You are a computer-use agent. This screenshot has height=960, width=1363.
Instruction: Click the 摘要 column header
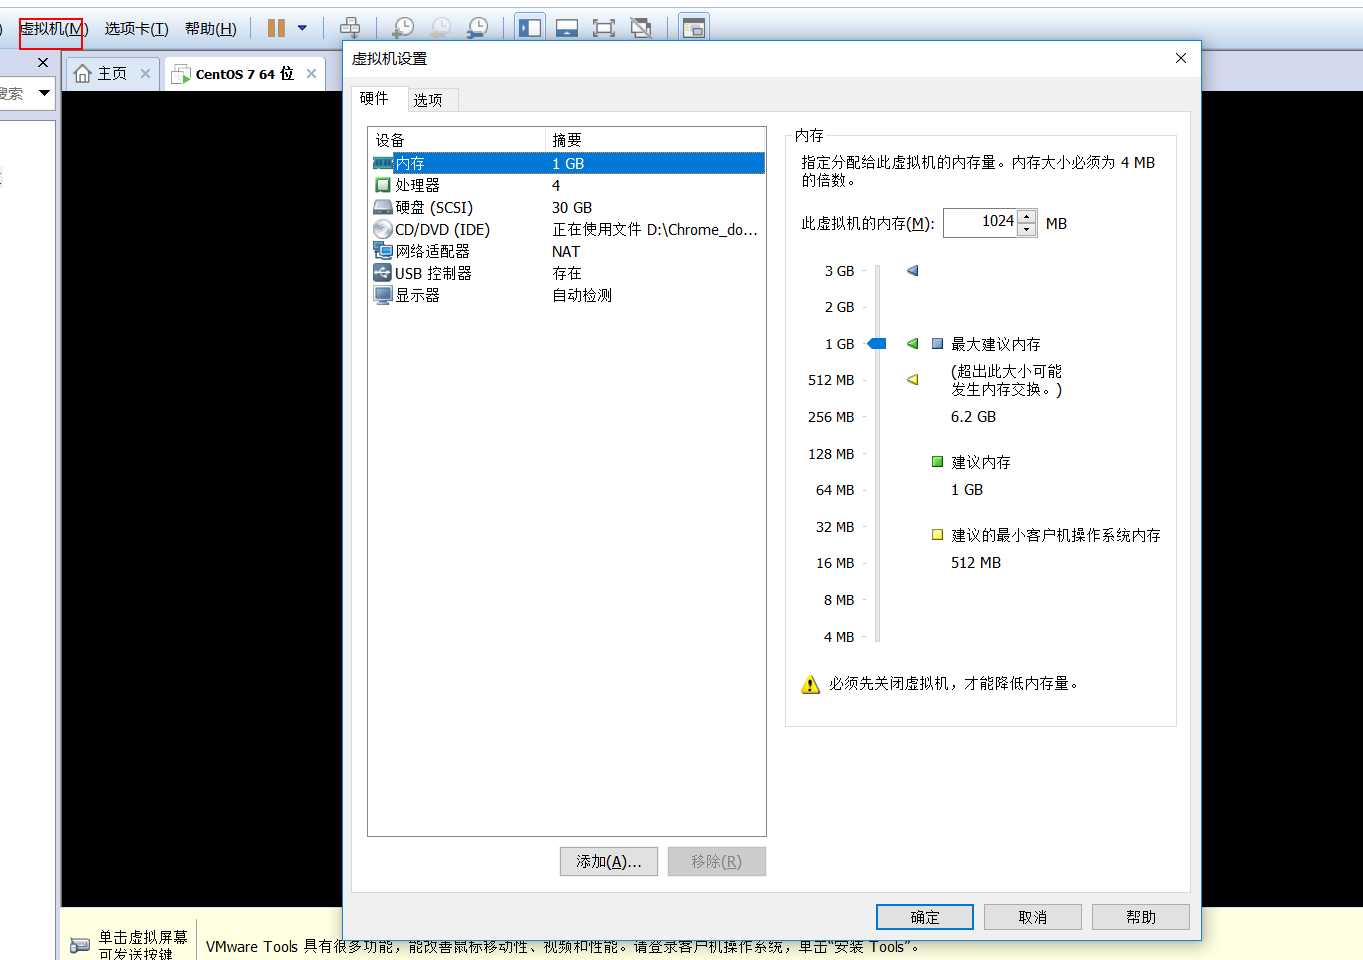point(655,140)
